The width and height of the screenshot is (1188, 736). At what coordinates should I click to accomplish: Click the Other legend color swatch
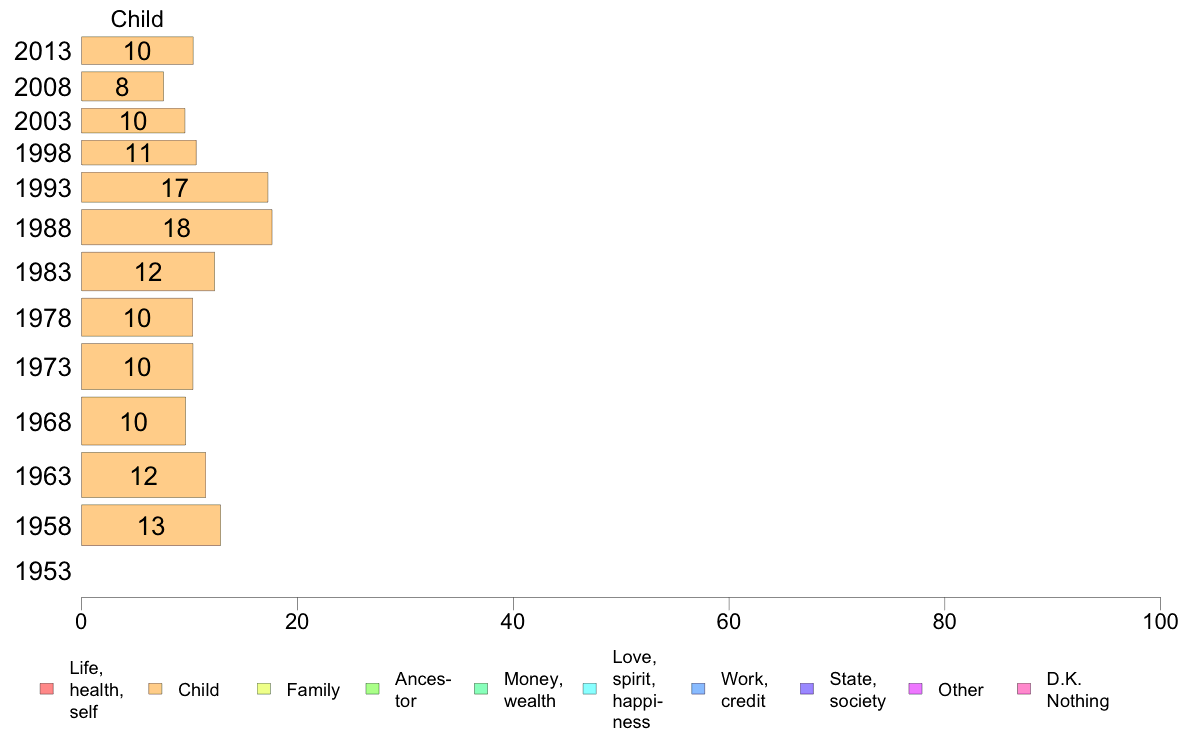click(x=915, y=689)
